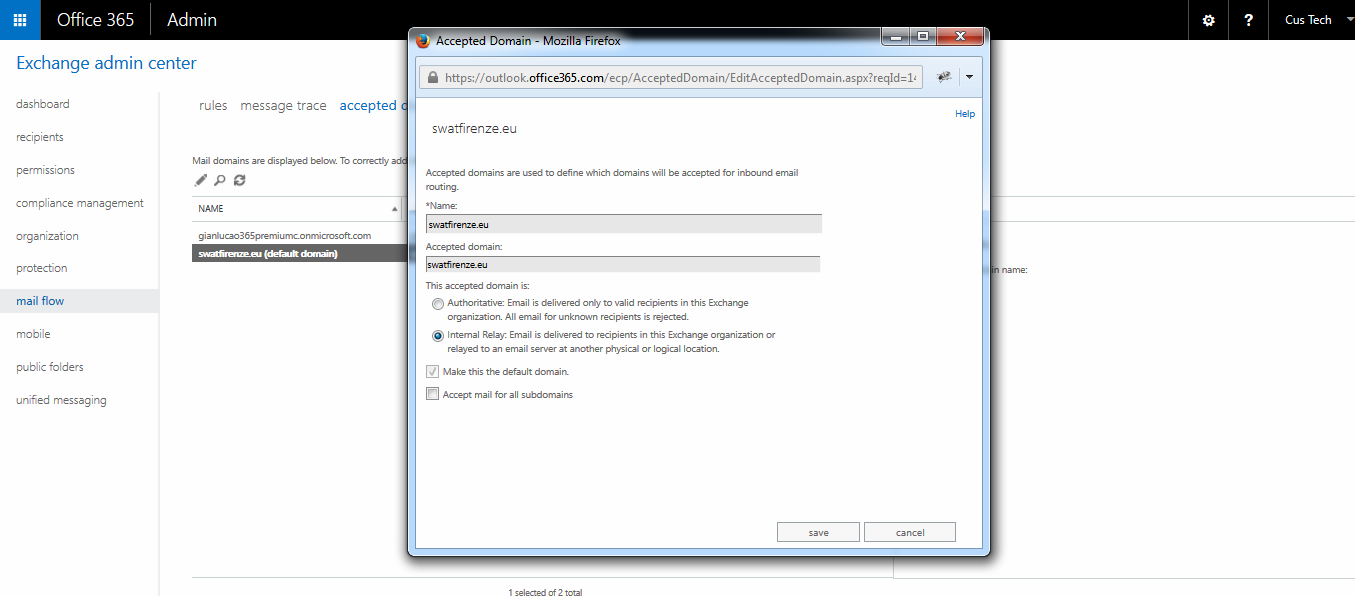Image resolution: width=1355 pixels, height=596 pixels.
Task: Refresh the accepted domains list
Action: (x=240, y=180)
